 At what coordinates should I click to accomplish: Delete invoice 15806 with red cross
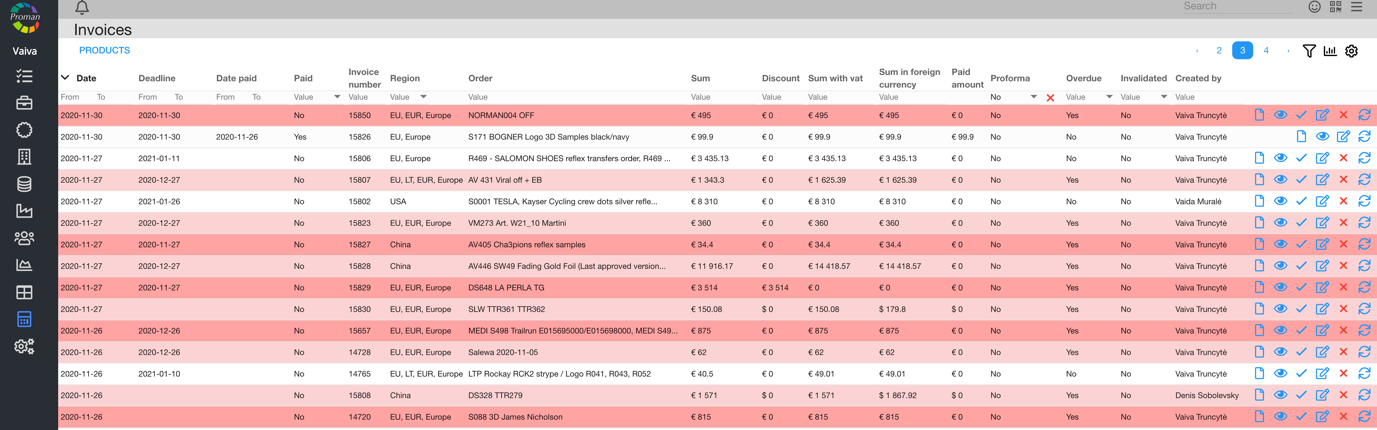point(1343,158)
